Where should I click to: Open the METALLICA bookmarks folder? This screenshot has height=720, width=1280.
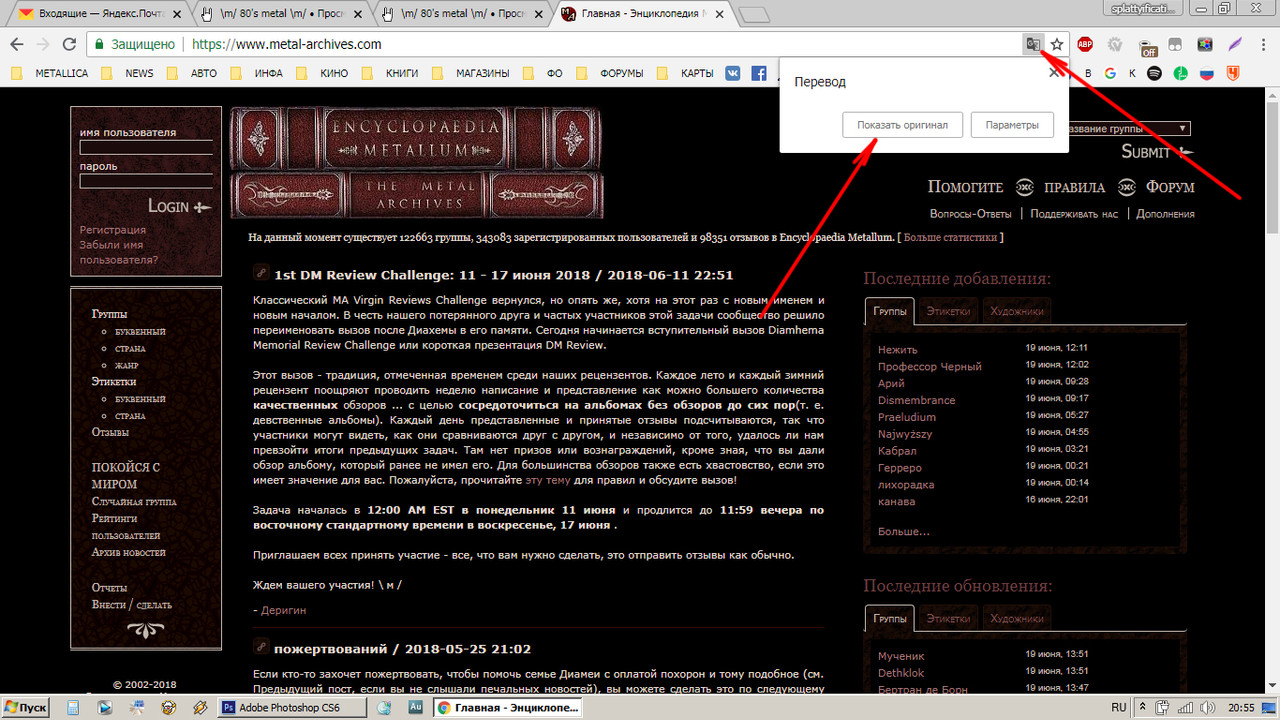(x=52, y=73)
